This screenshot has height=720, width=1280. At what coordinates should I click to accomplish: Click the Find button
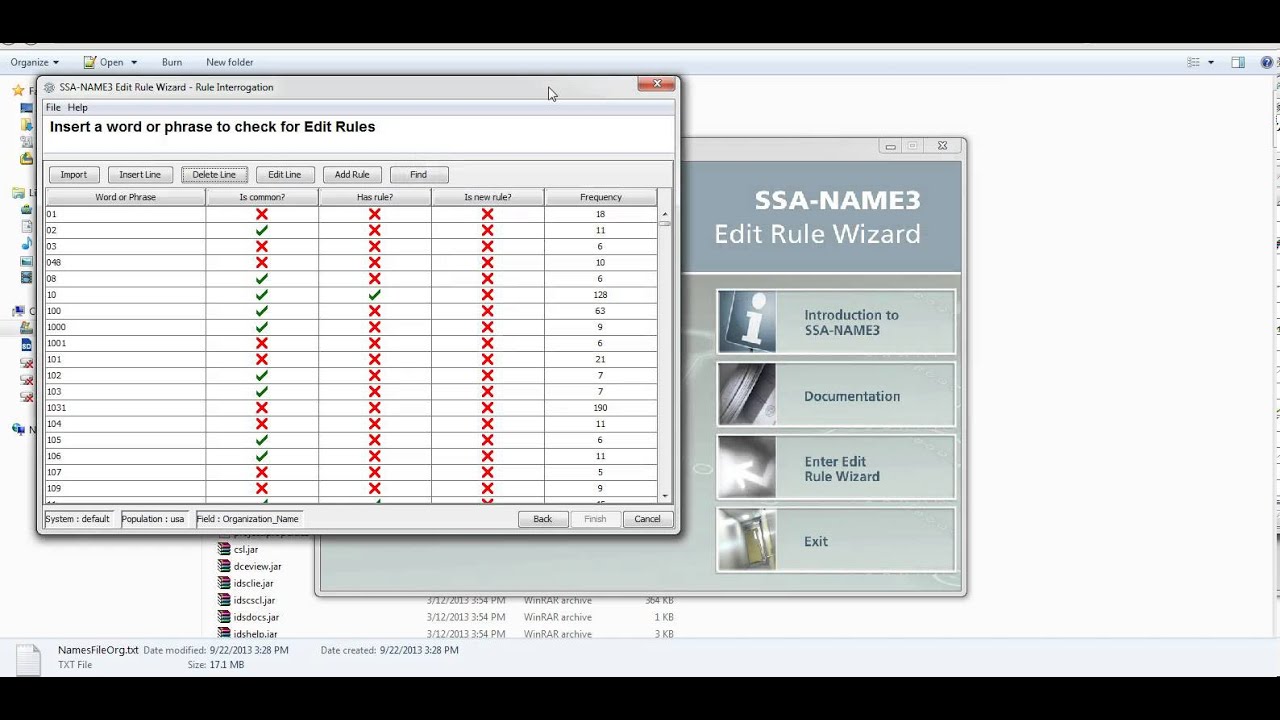coord(418,174)
